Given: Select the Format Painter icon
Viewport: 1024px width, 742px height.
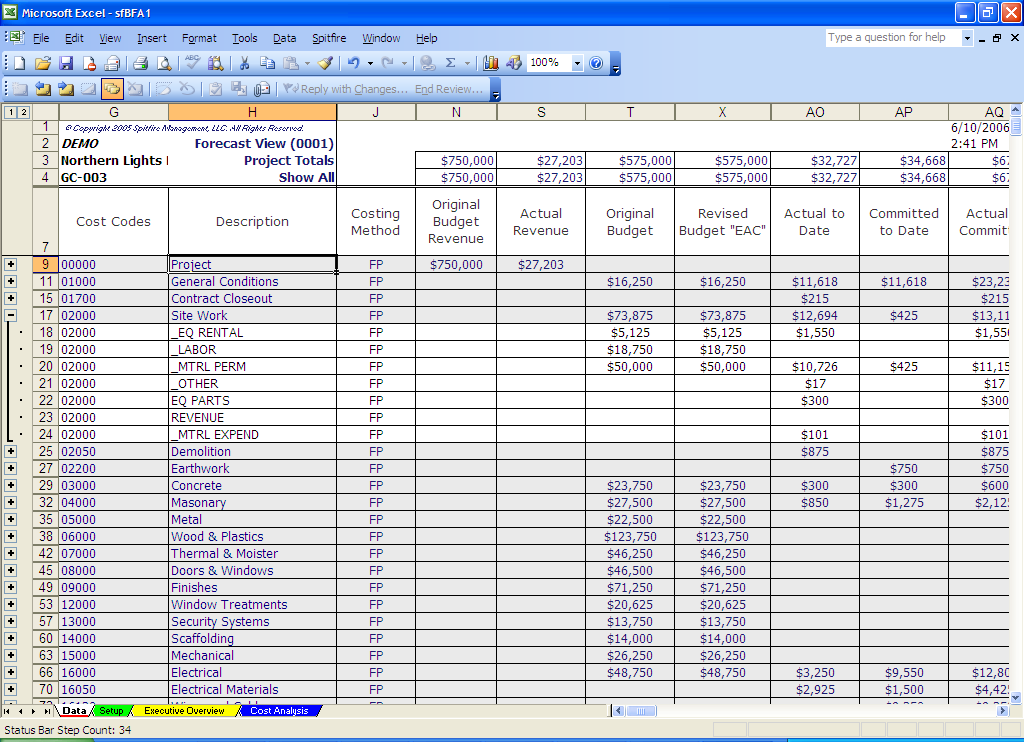Looking at the screenshot, I should 322,62.
